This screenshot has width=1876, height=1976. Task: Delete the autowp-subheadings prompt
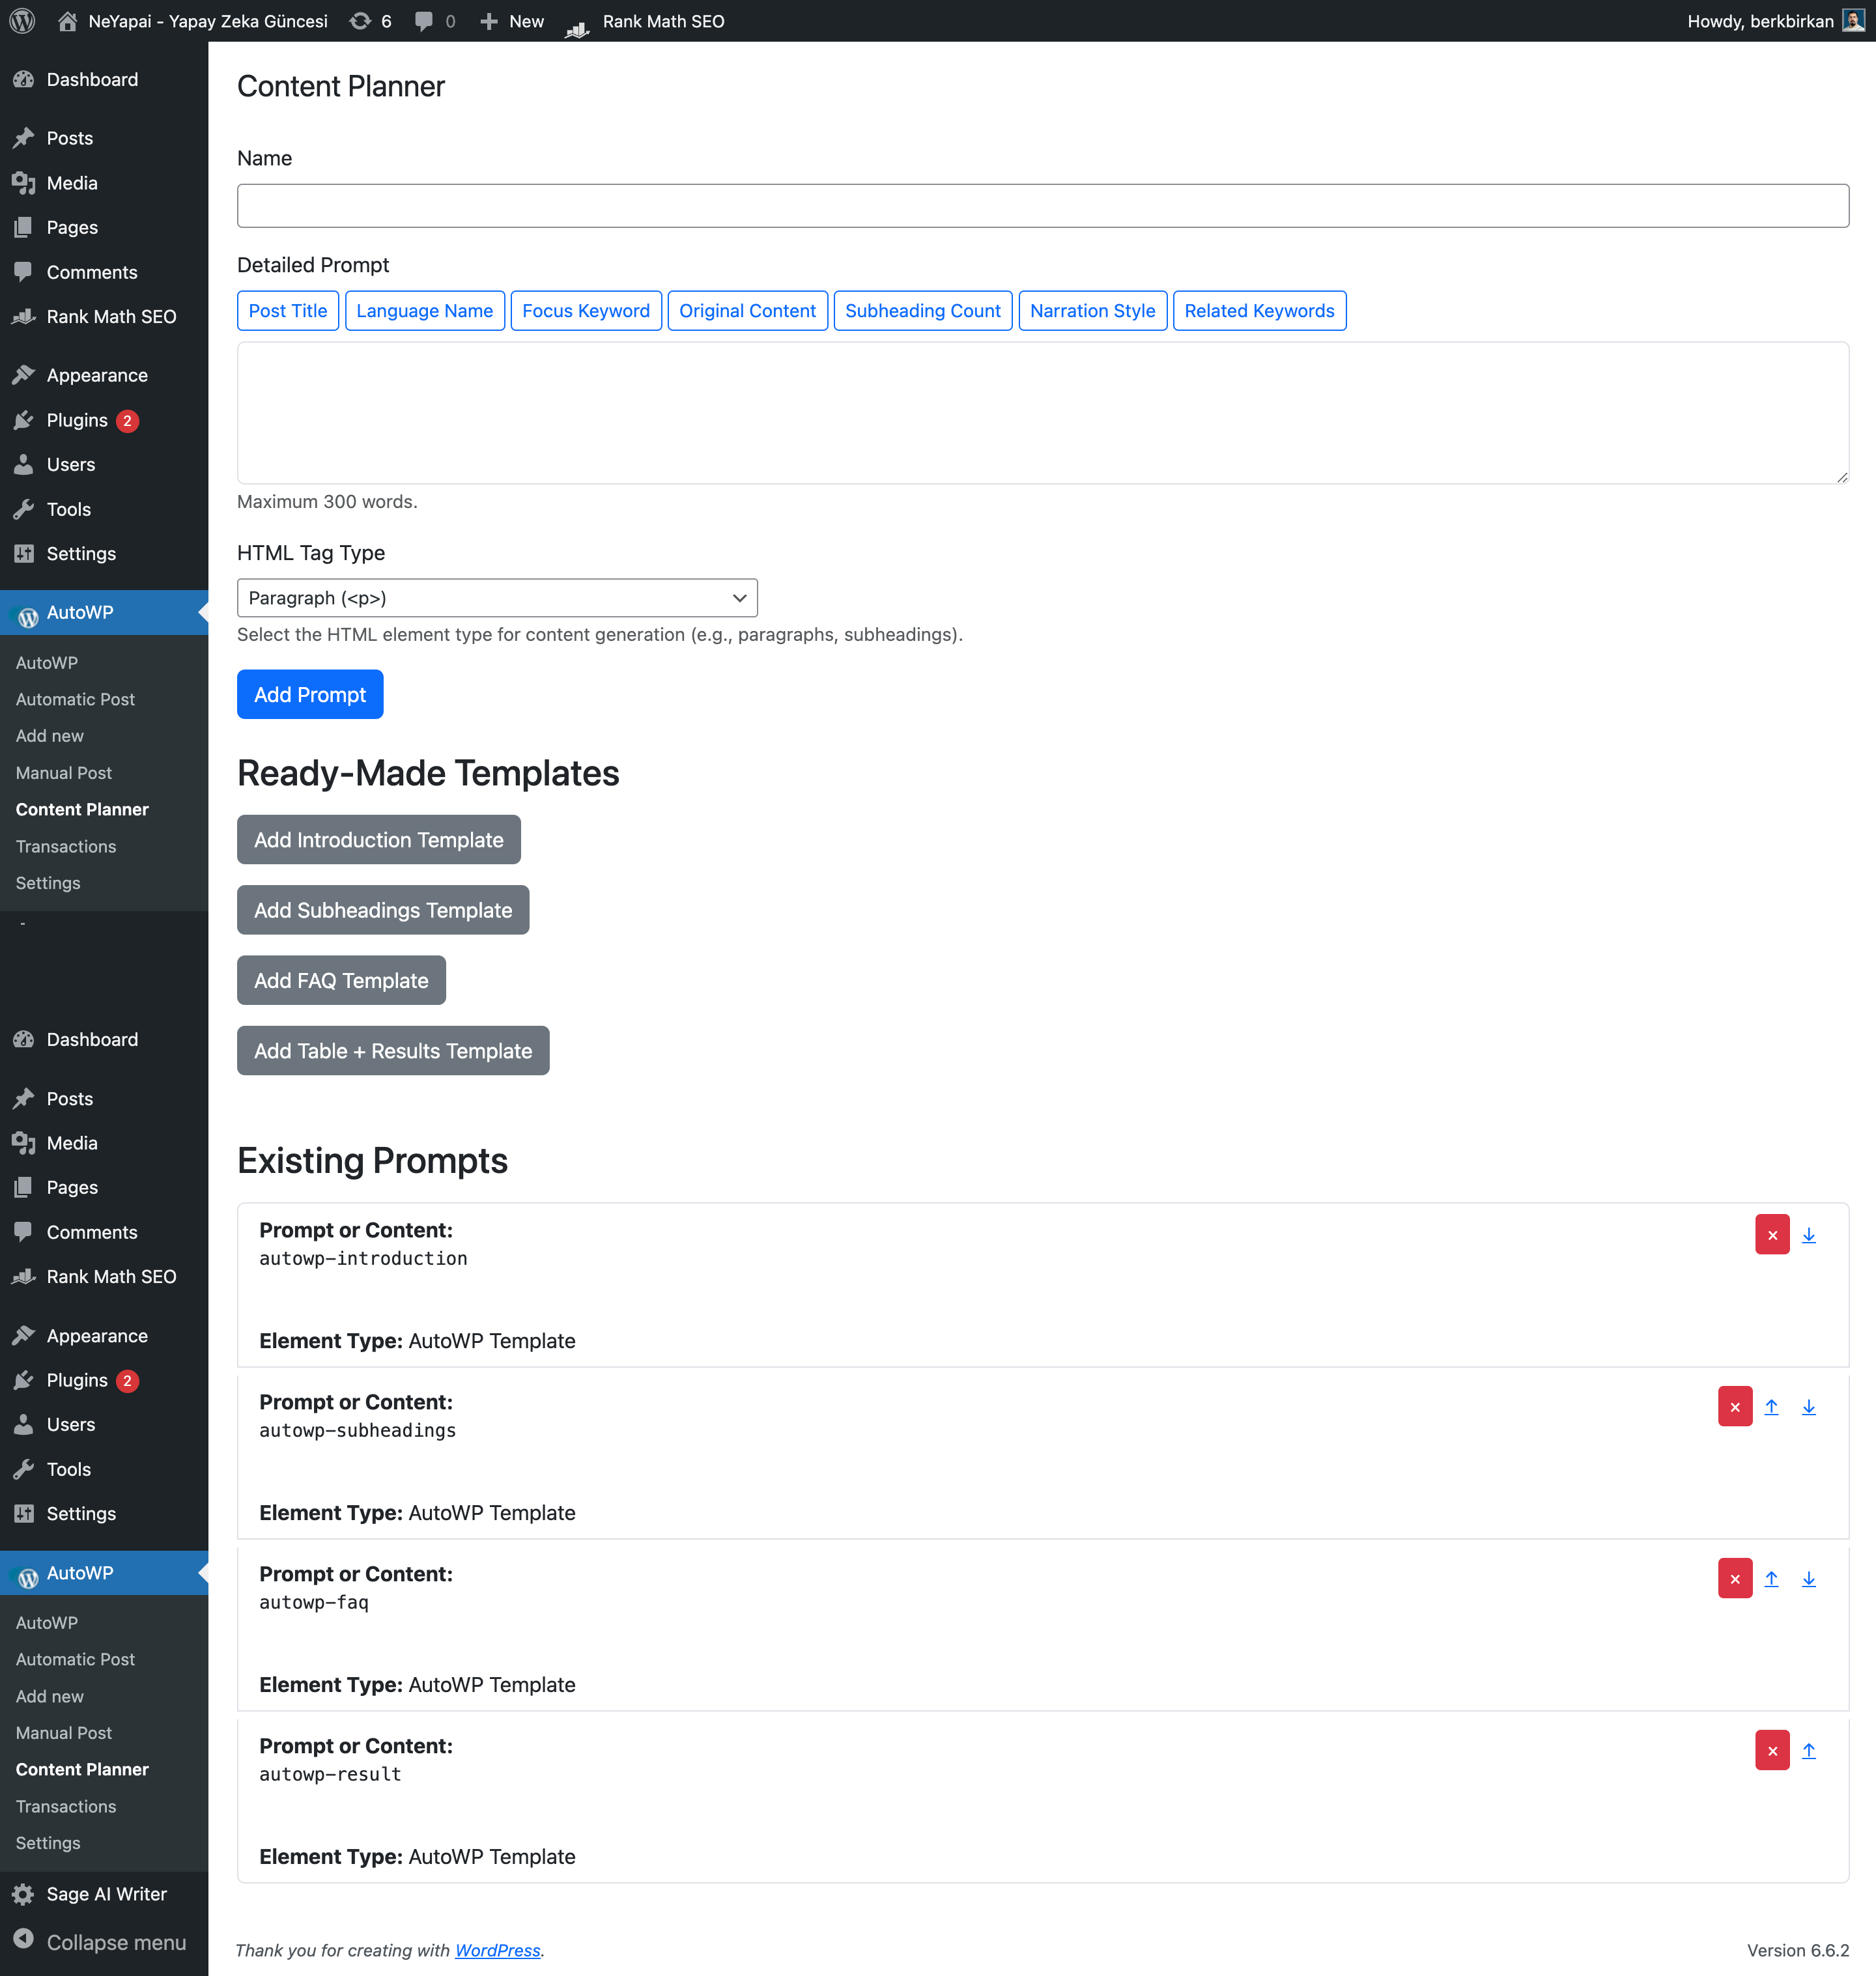[x=1734, y=1406]
